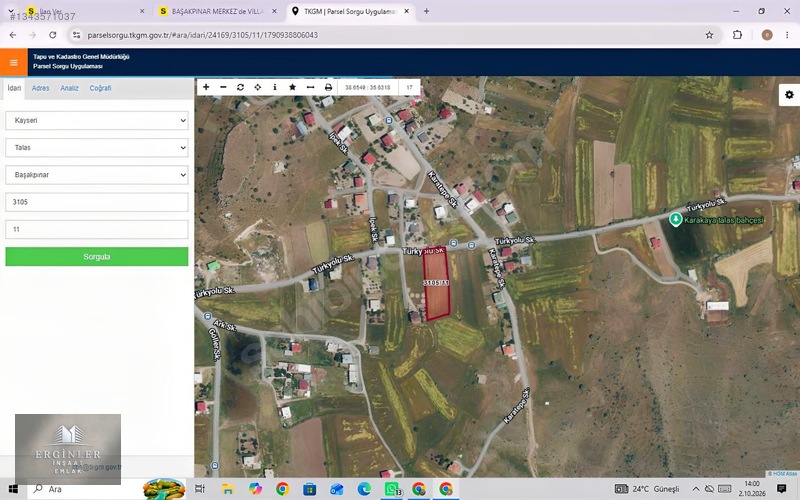Go back to previous page

point(13,35)
